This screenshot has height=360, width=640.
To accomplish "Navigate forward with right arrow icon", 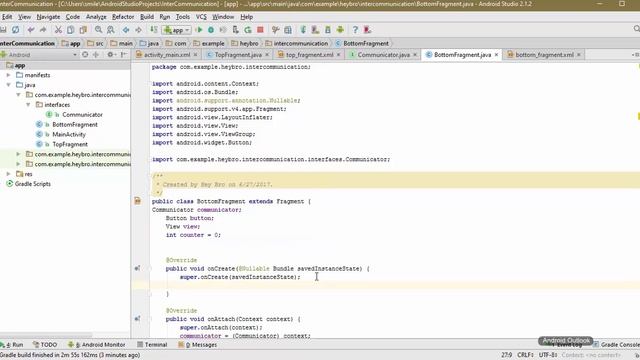I will click(x=138, y=30).
